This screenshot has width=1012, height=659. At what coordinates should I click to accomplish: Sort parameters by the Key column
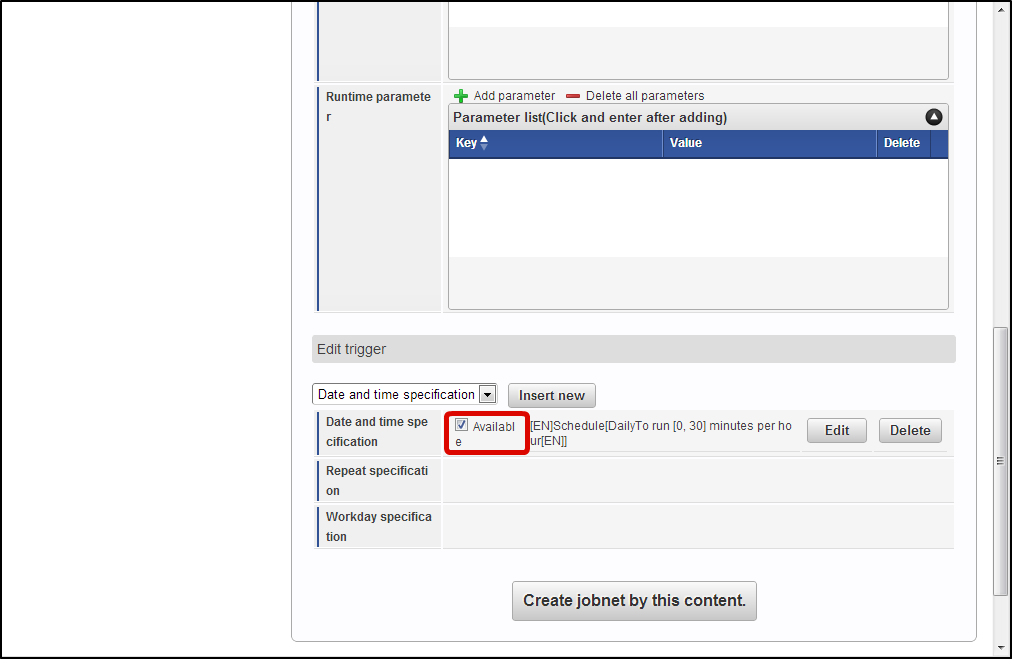[472, 143]
